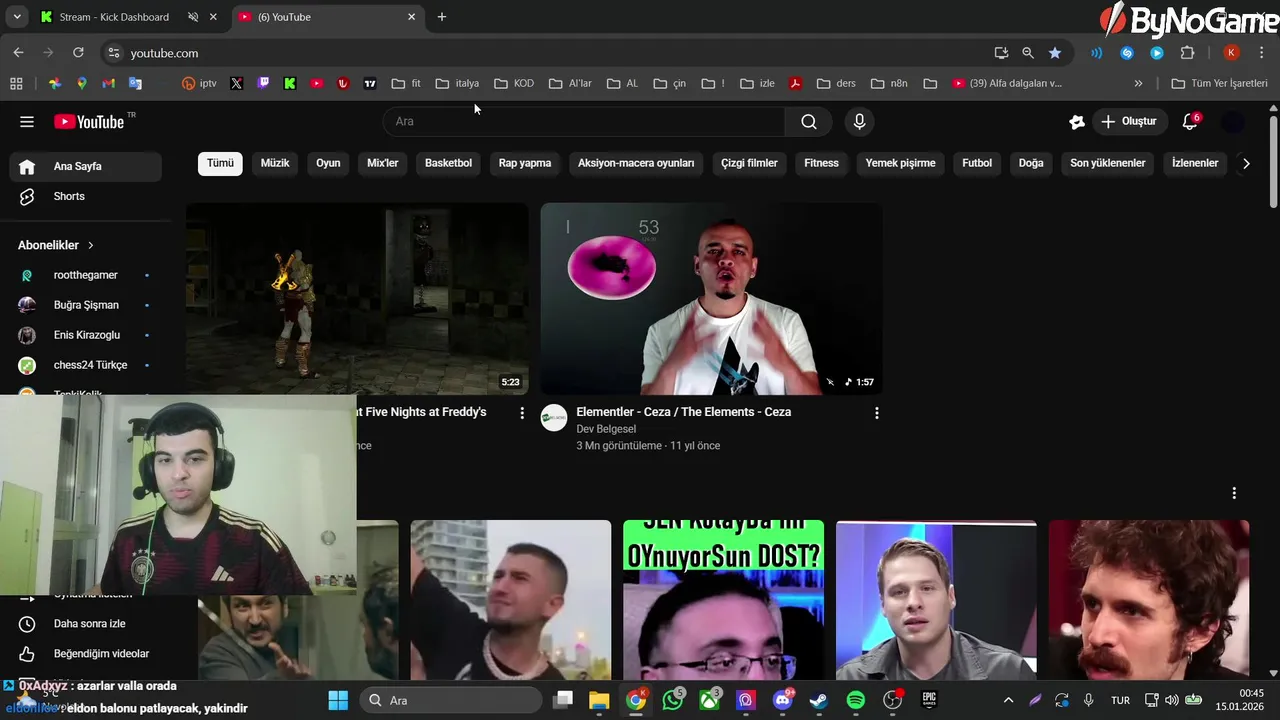
Task: Open Daha sonra izle playlist
Action: [x=86, y=624]
